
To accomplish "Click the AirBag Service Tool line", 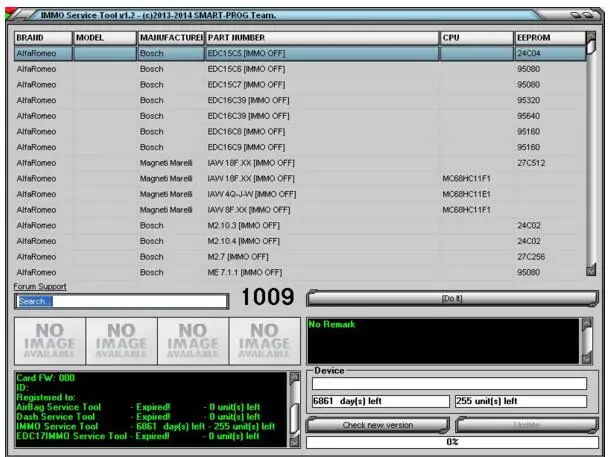I will pos(138,407).
